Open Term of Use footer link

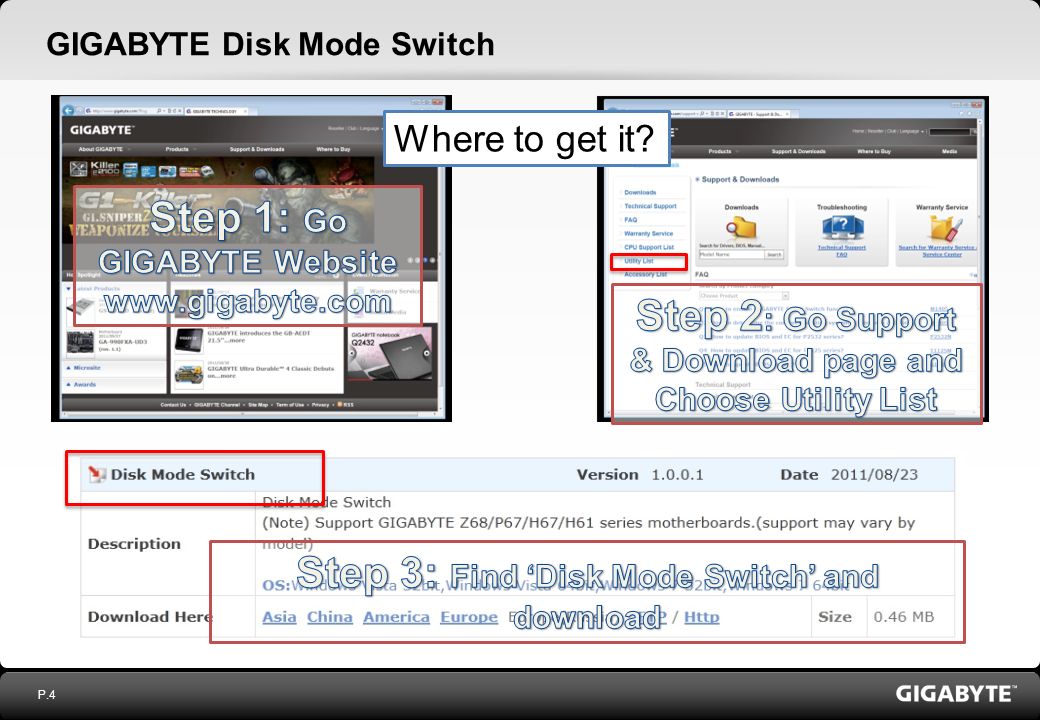(x=290, y=404)
